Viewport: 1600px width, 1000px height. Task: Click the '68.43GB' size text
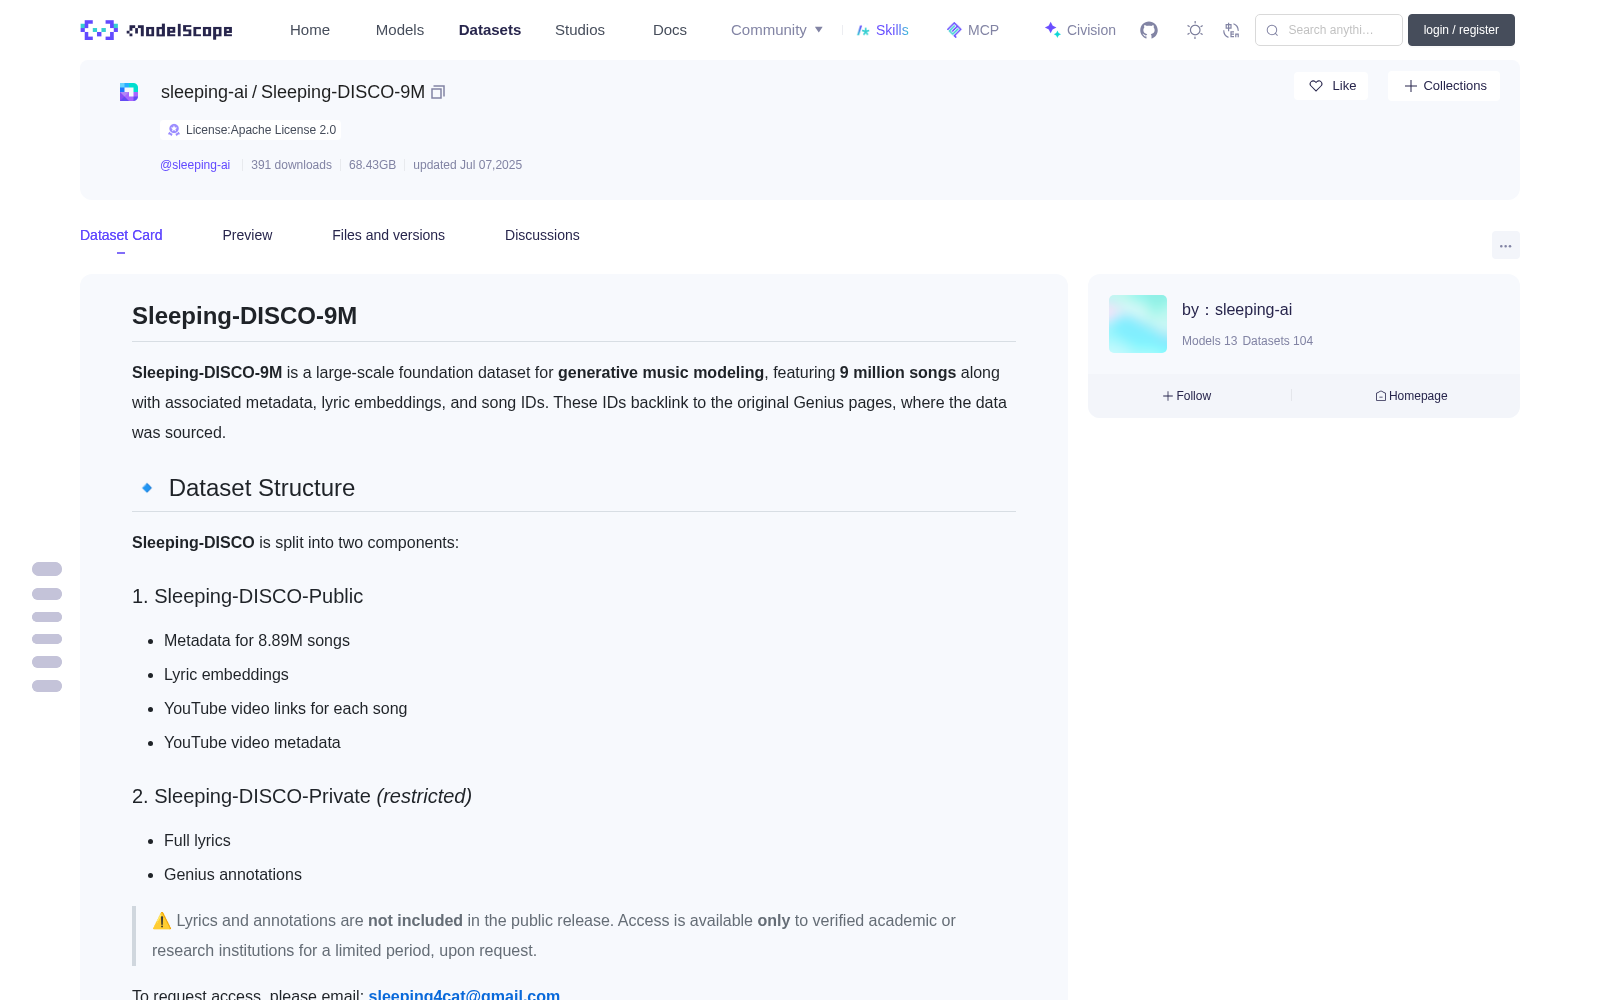(x=372, y=165)
